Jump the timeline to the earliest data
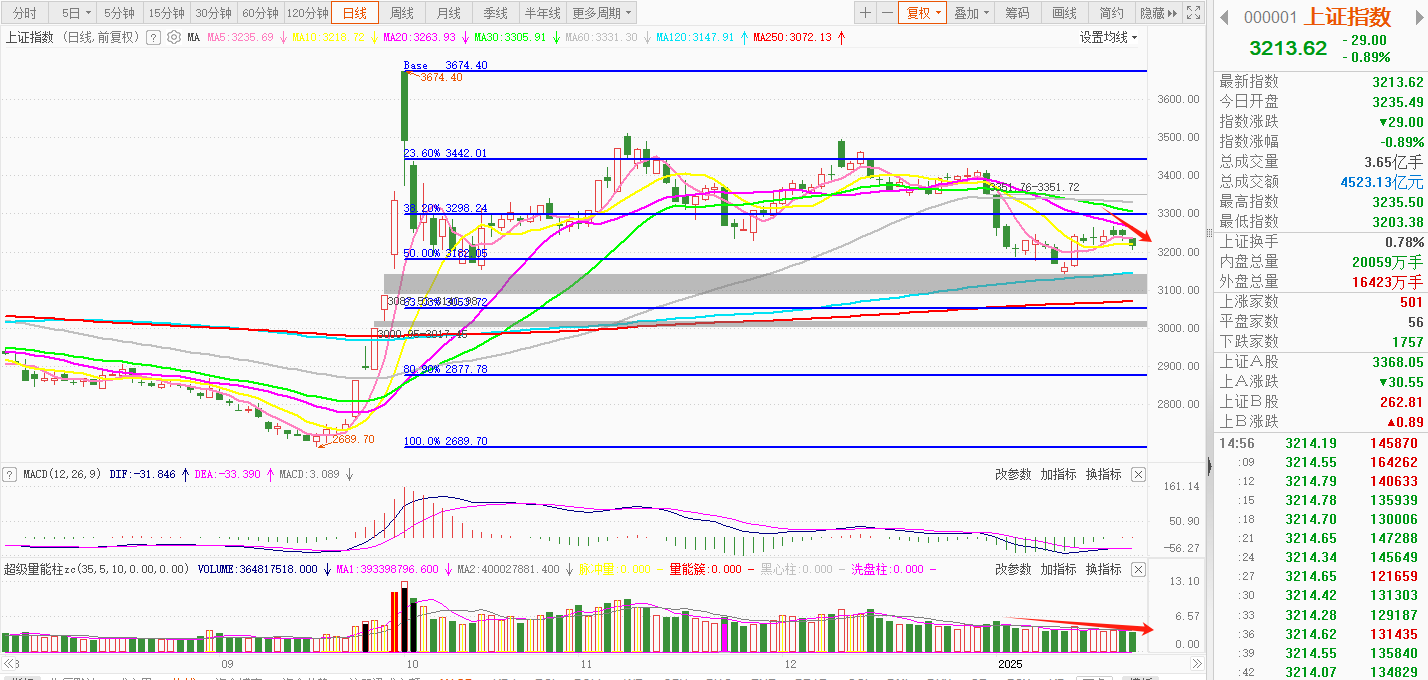 tap(10, 663)
